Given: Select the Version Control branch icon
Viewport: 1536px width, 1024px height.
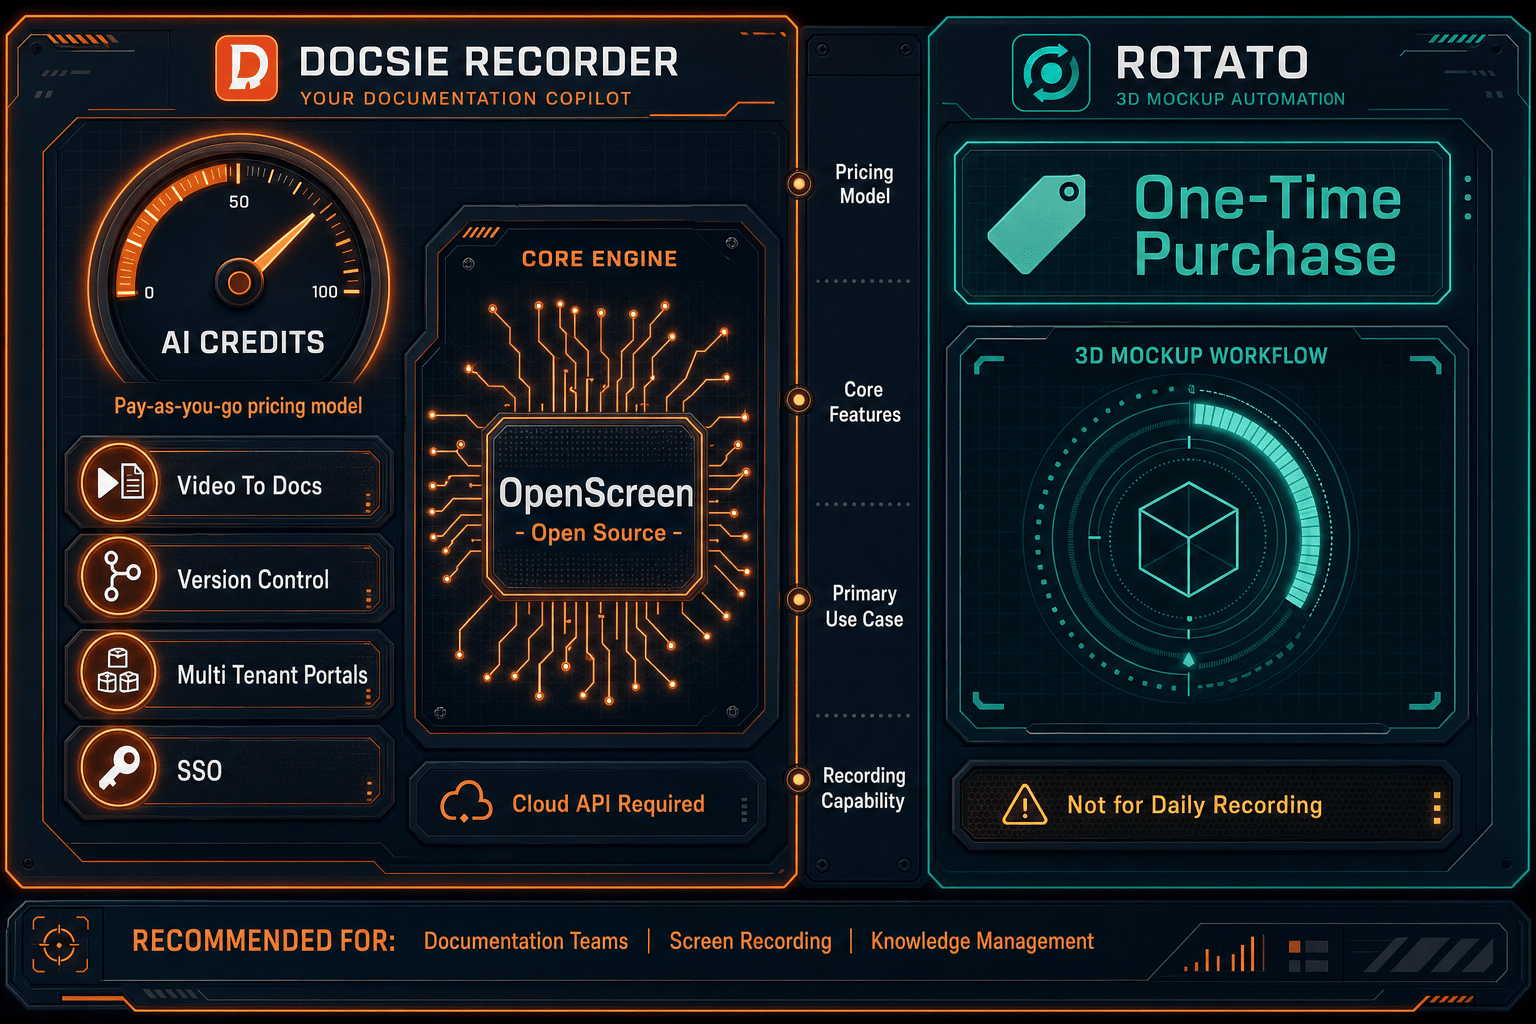Looking at the screenshot, I should (x=119, y=577).
